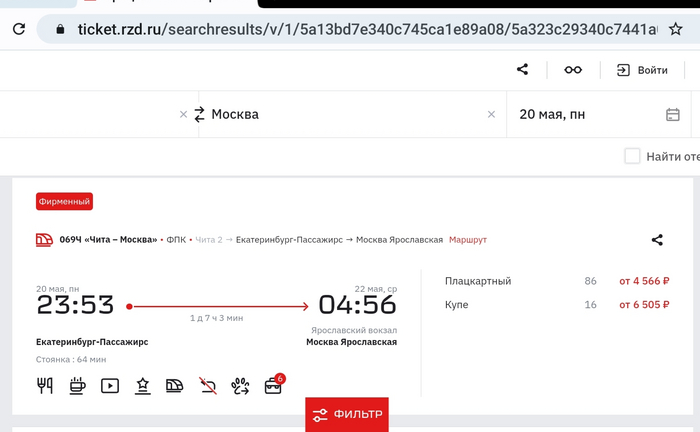Image resolution: width=700 pixels, height=432 pixels.
Task: Click the 86 seats count for Плацкартный
Action: click(x=591, y=281)
